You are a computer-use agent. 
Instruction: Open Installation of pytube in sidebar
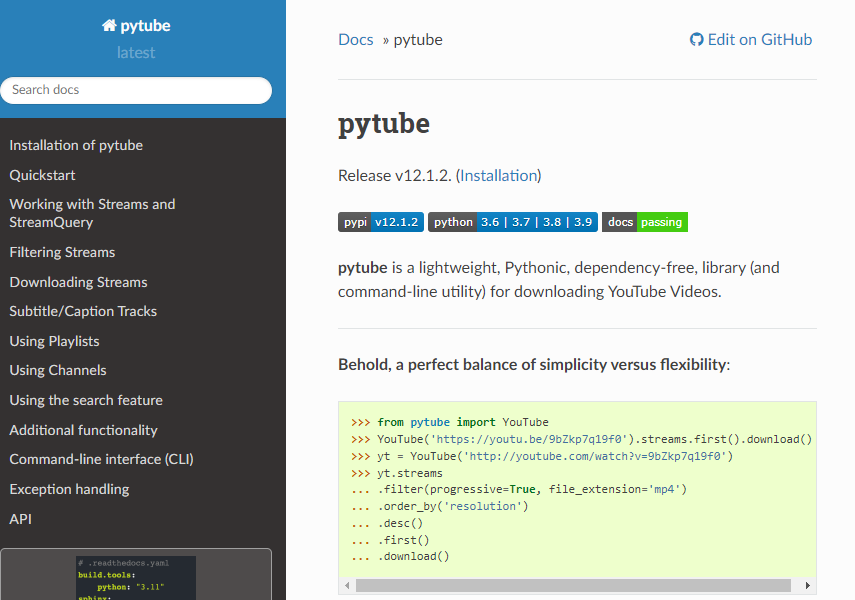coord(76,145)
